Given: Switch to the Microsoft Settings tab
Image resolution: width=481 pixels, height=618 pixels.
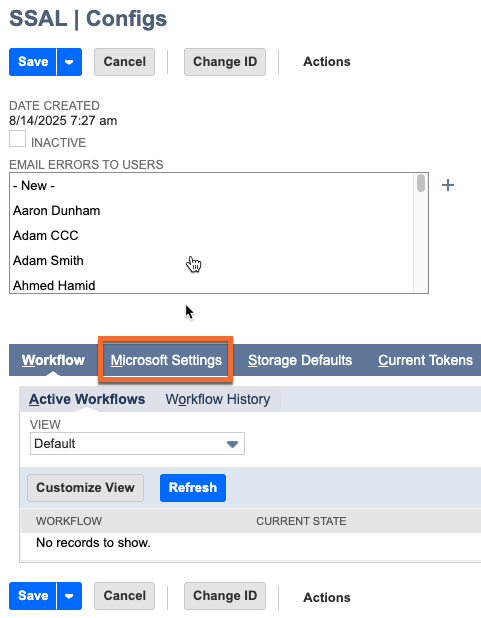Looking at the screenshot, I should click(x=166, y=360).
